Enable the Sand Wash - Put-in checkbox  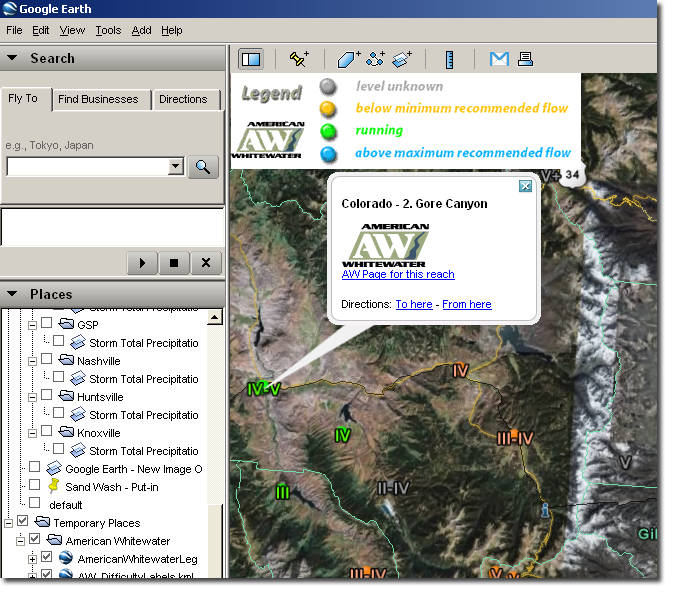(35, 486)
